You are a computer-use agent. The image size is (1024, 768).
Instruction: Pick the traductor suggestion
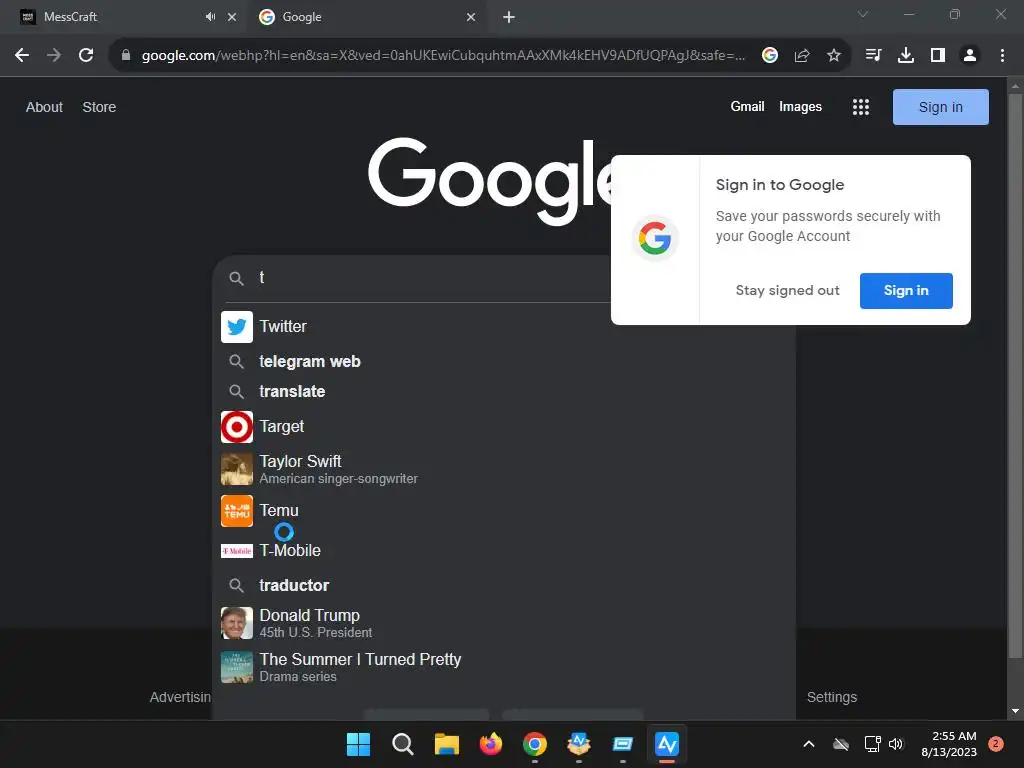click(504, 585)
